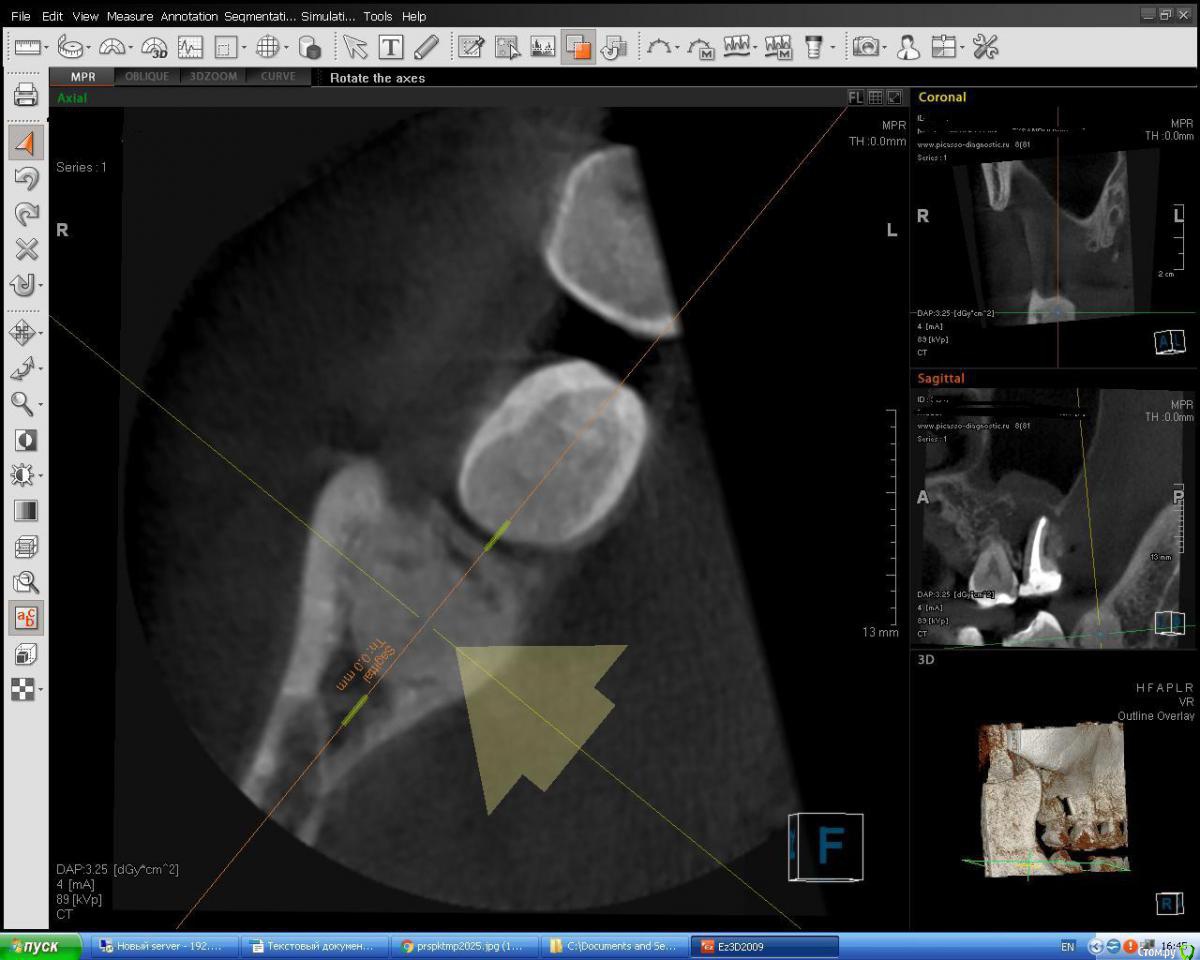1200x960 pixels.
Task: Click the grayscale gradient swatch icon
Action: click(26, 510)
